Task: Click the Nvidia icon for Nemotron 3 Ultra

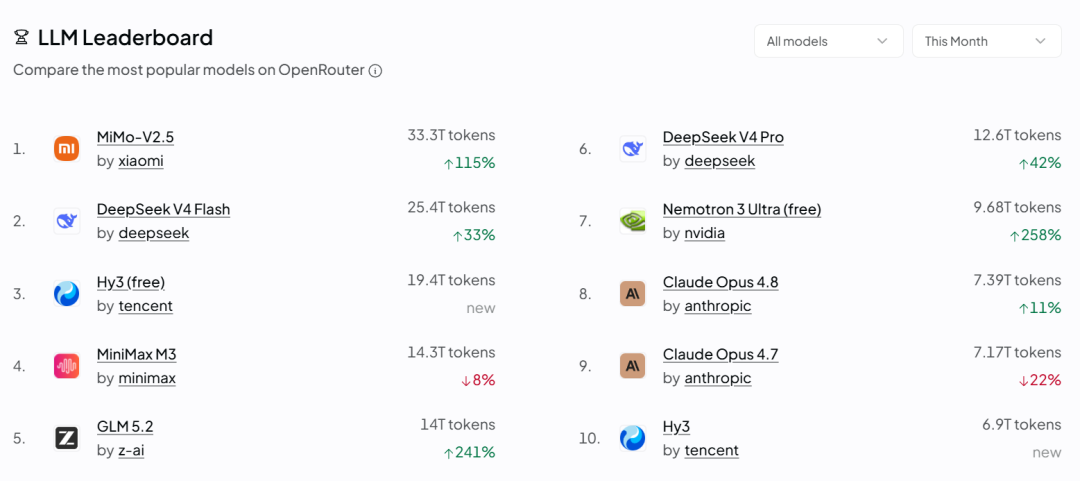Action: click(632, 221)
